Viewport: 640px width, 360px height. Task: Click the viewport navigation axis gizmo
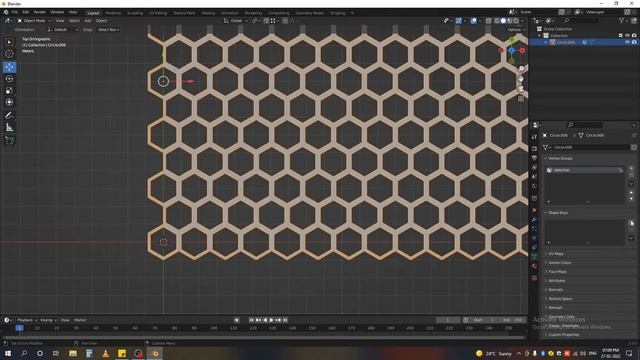[x=511, y=50]
